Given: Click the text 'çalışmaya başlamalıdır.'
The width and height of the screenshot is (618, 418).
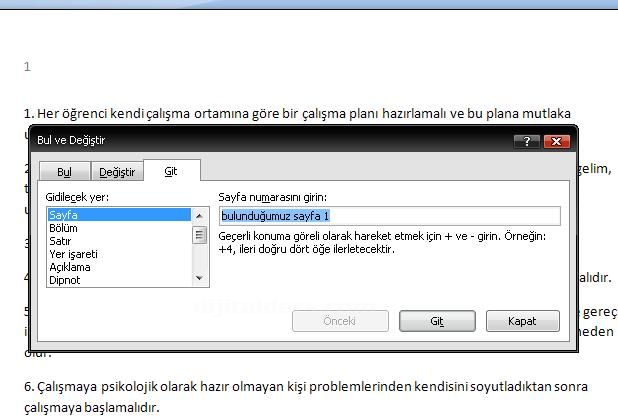Looking at the screenshot, I should pos(92,407).
